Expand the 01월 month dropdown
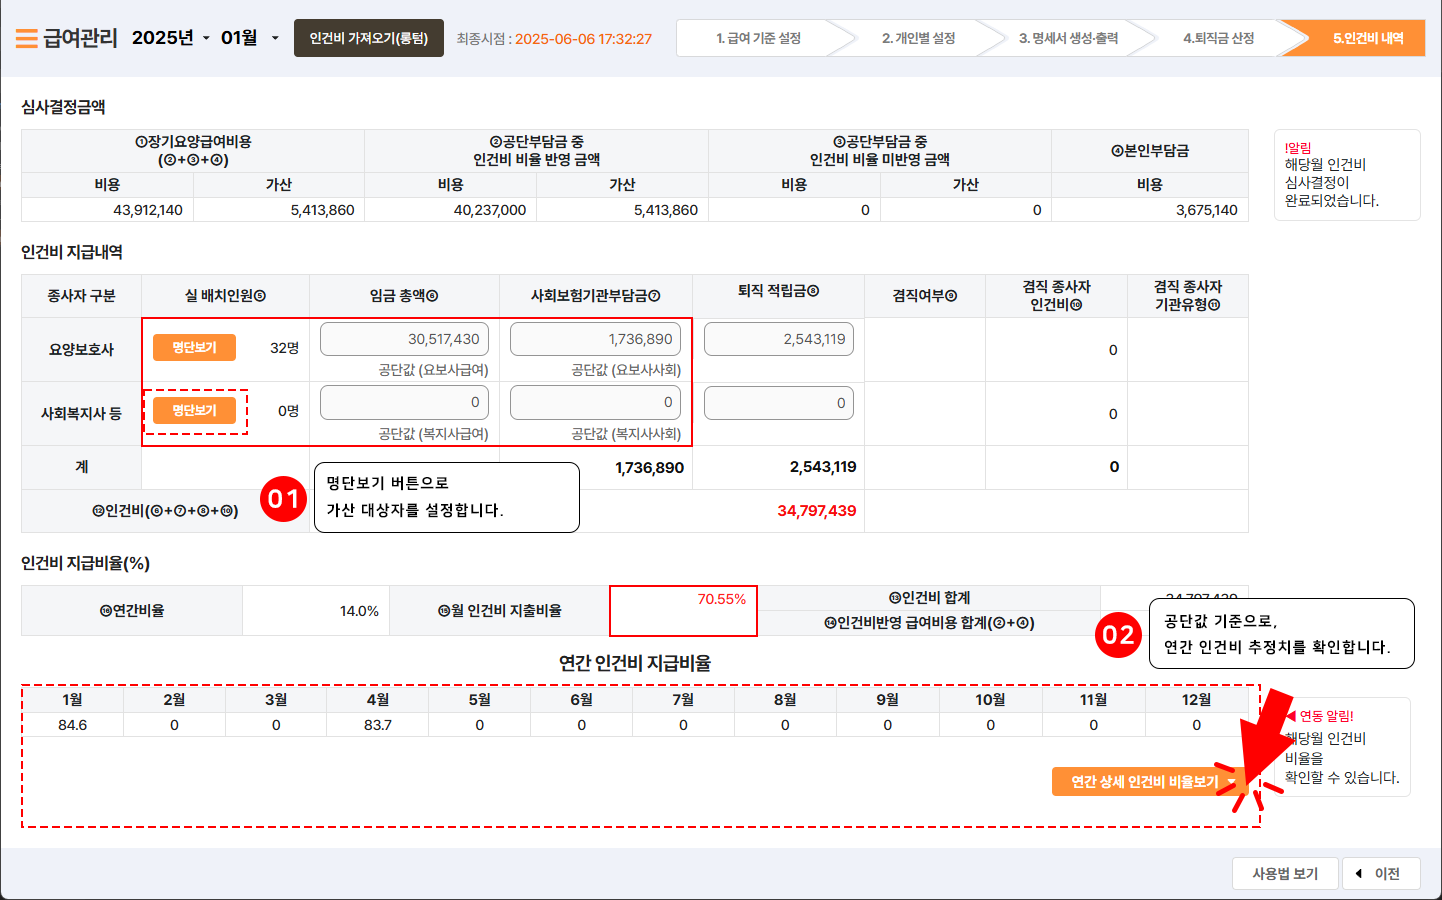 (250, 38)
